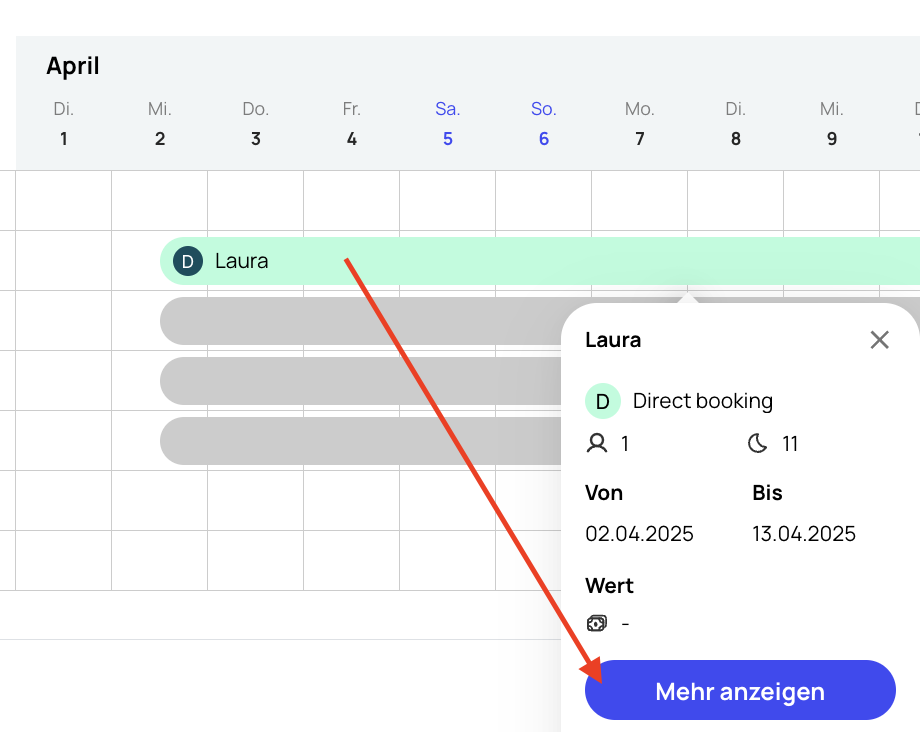Click the April month label

73,66
